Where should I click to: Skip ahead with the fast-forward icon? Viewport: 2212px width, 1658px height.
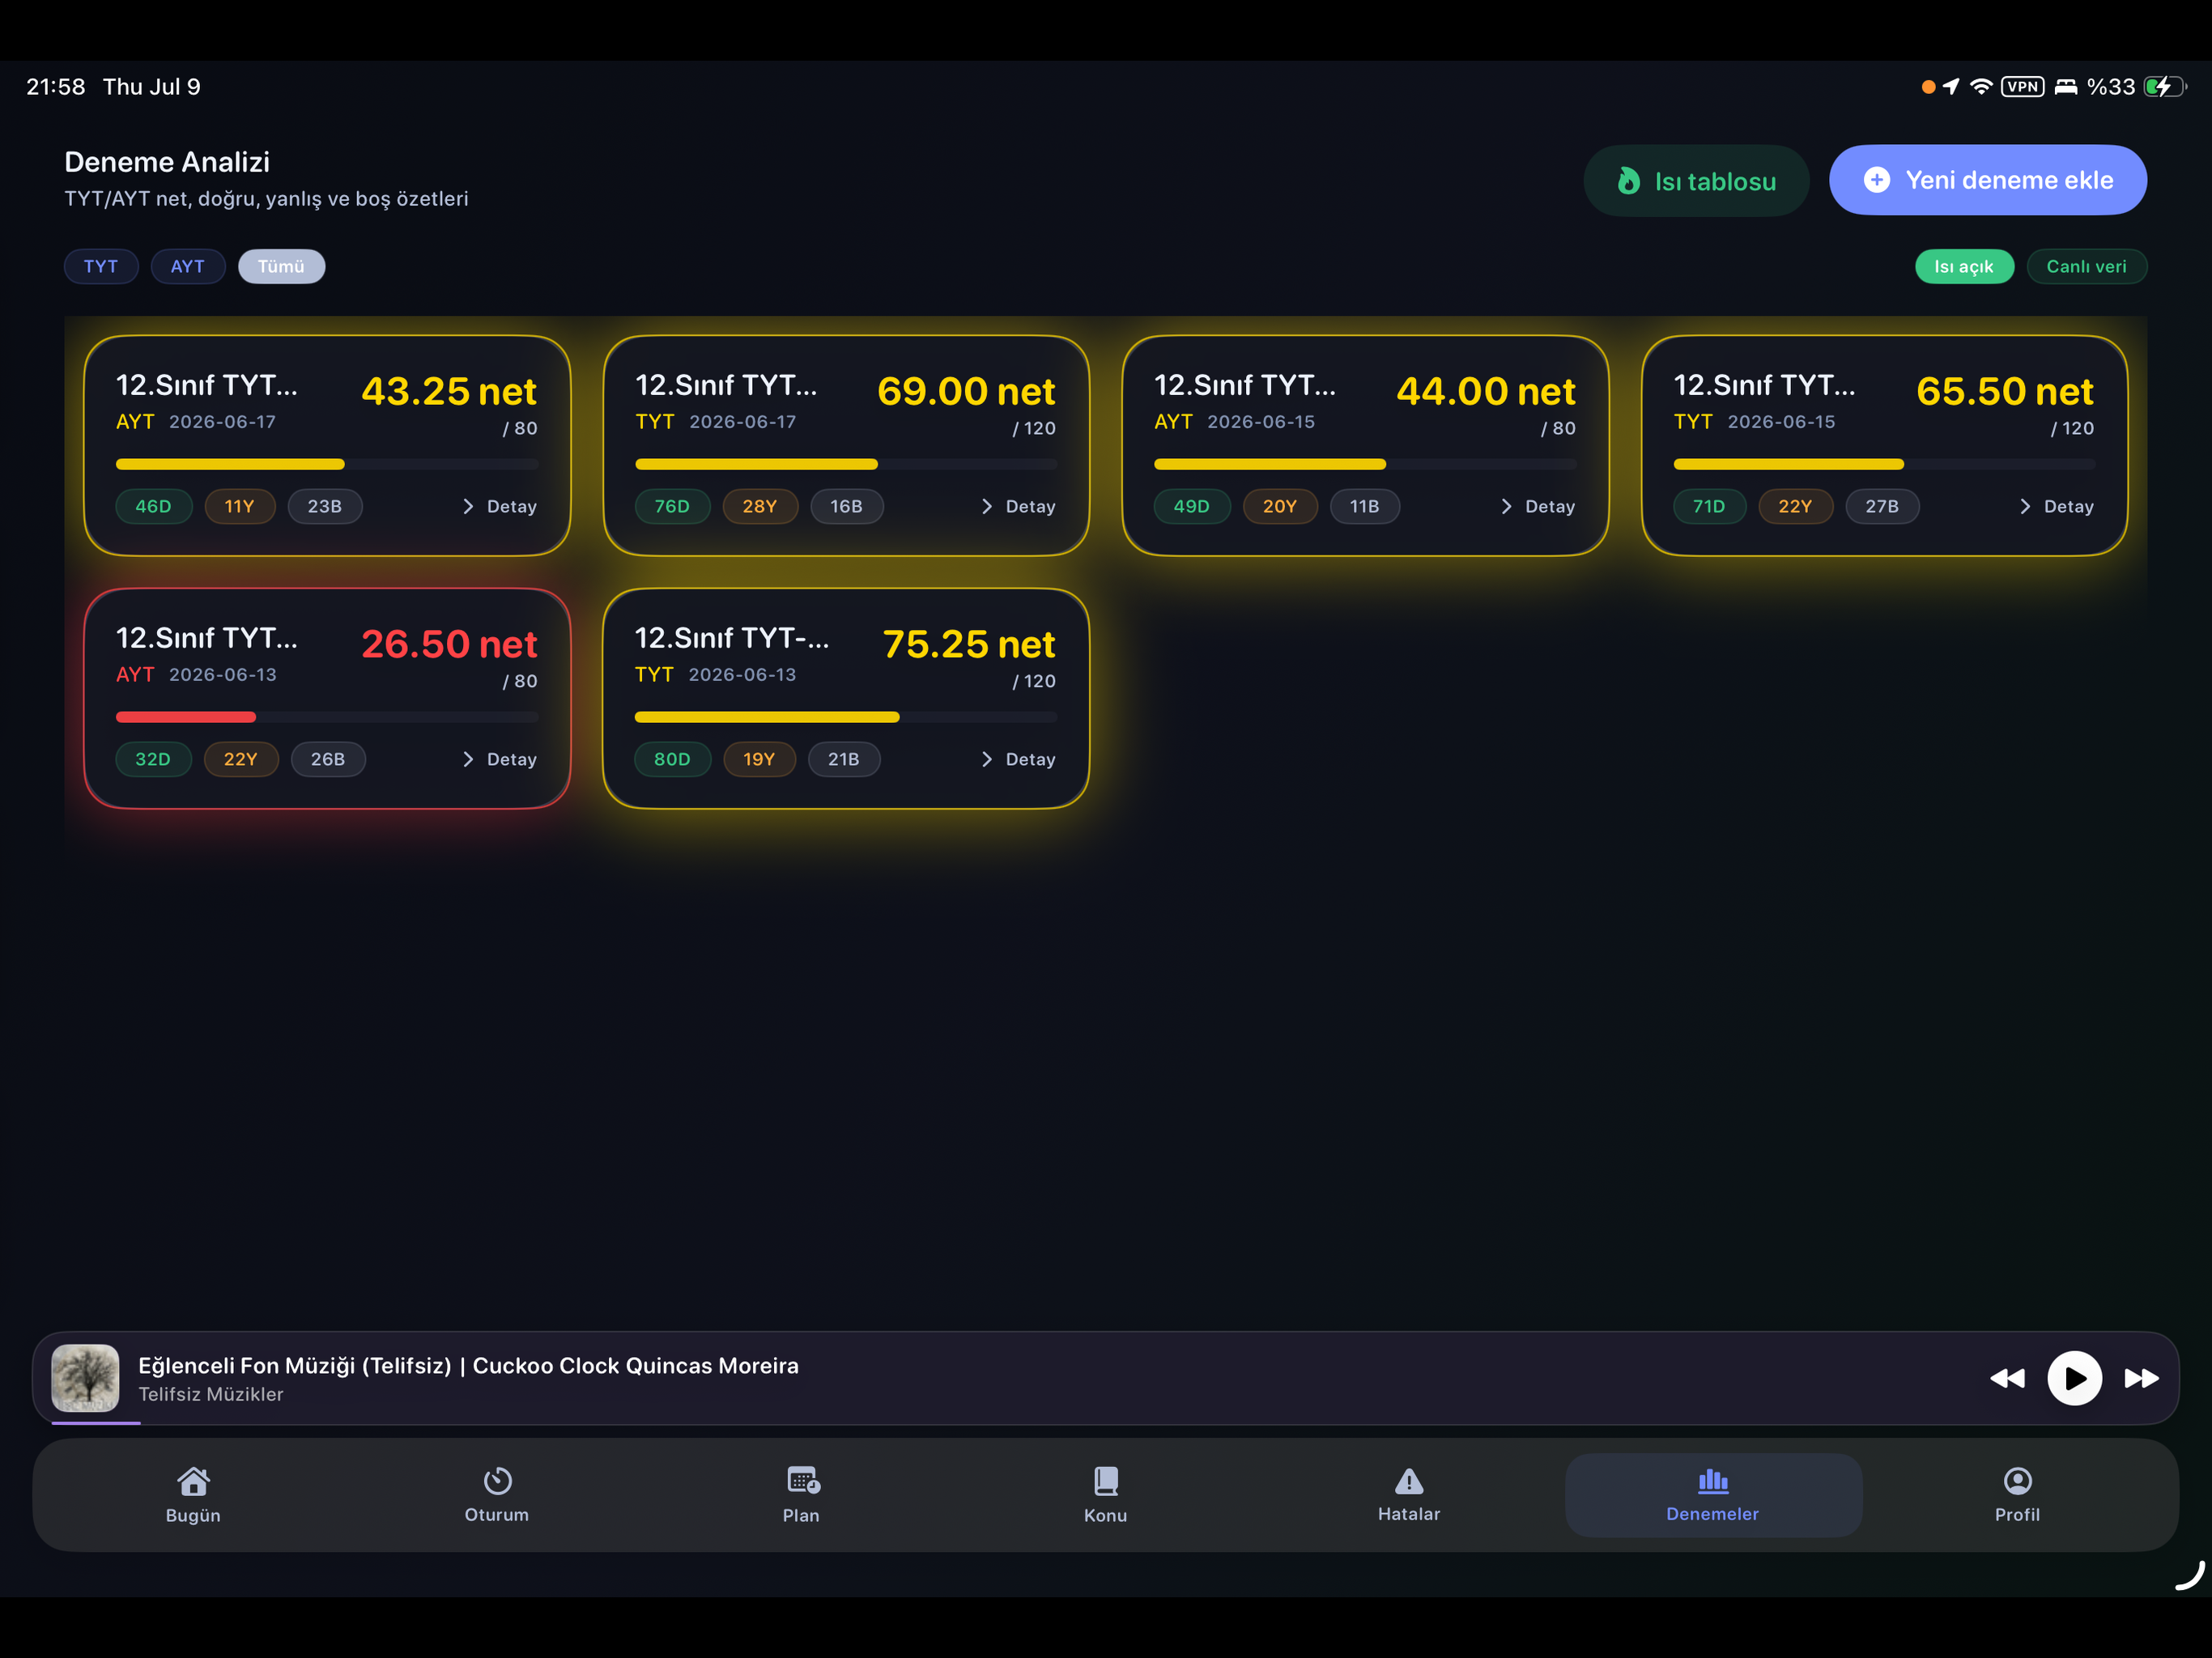2141,1378
